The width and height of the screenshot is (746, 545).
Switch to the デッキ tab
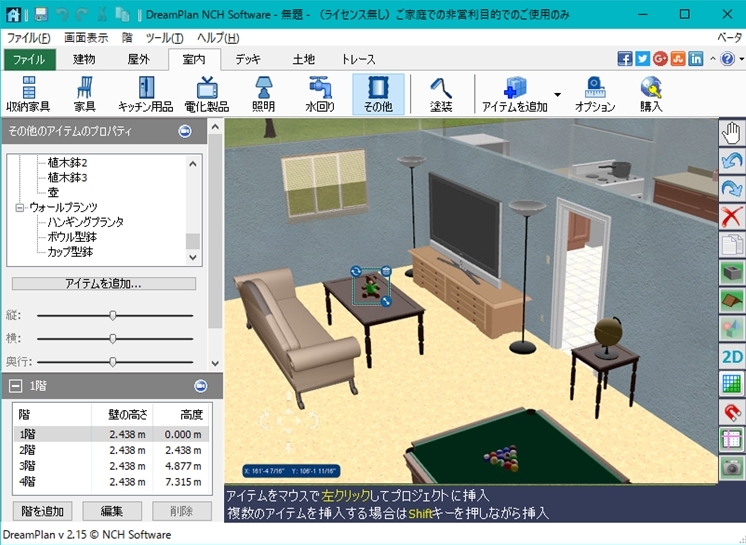point(248,59)
